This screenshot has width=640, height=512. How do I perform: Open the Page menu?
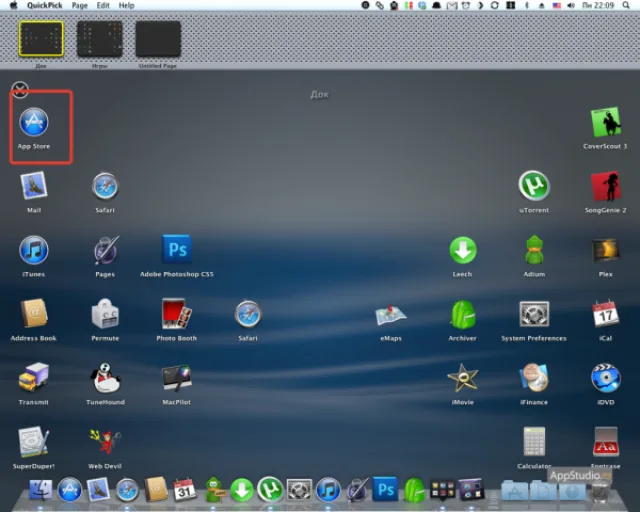tap(80, 5)
